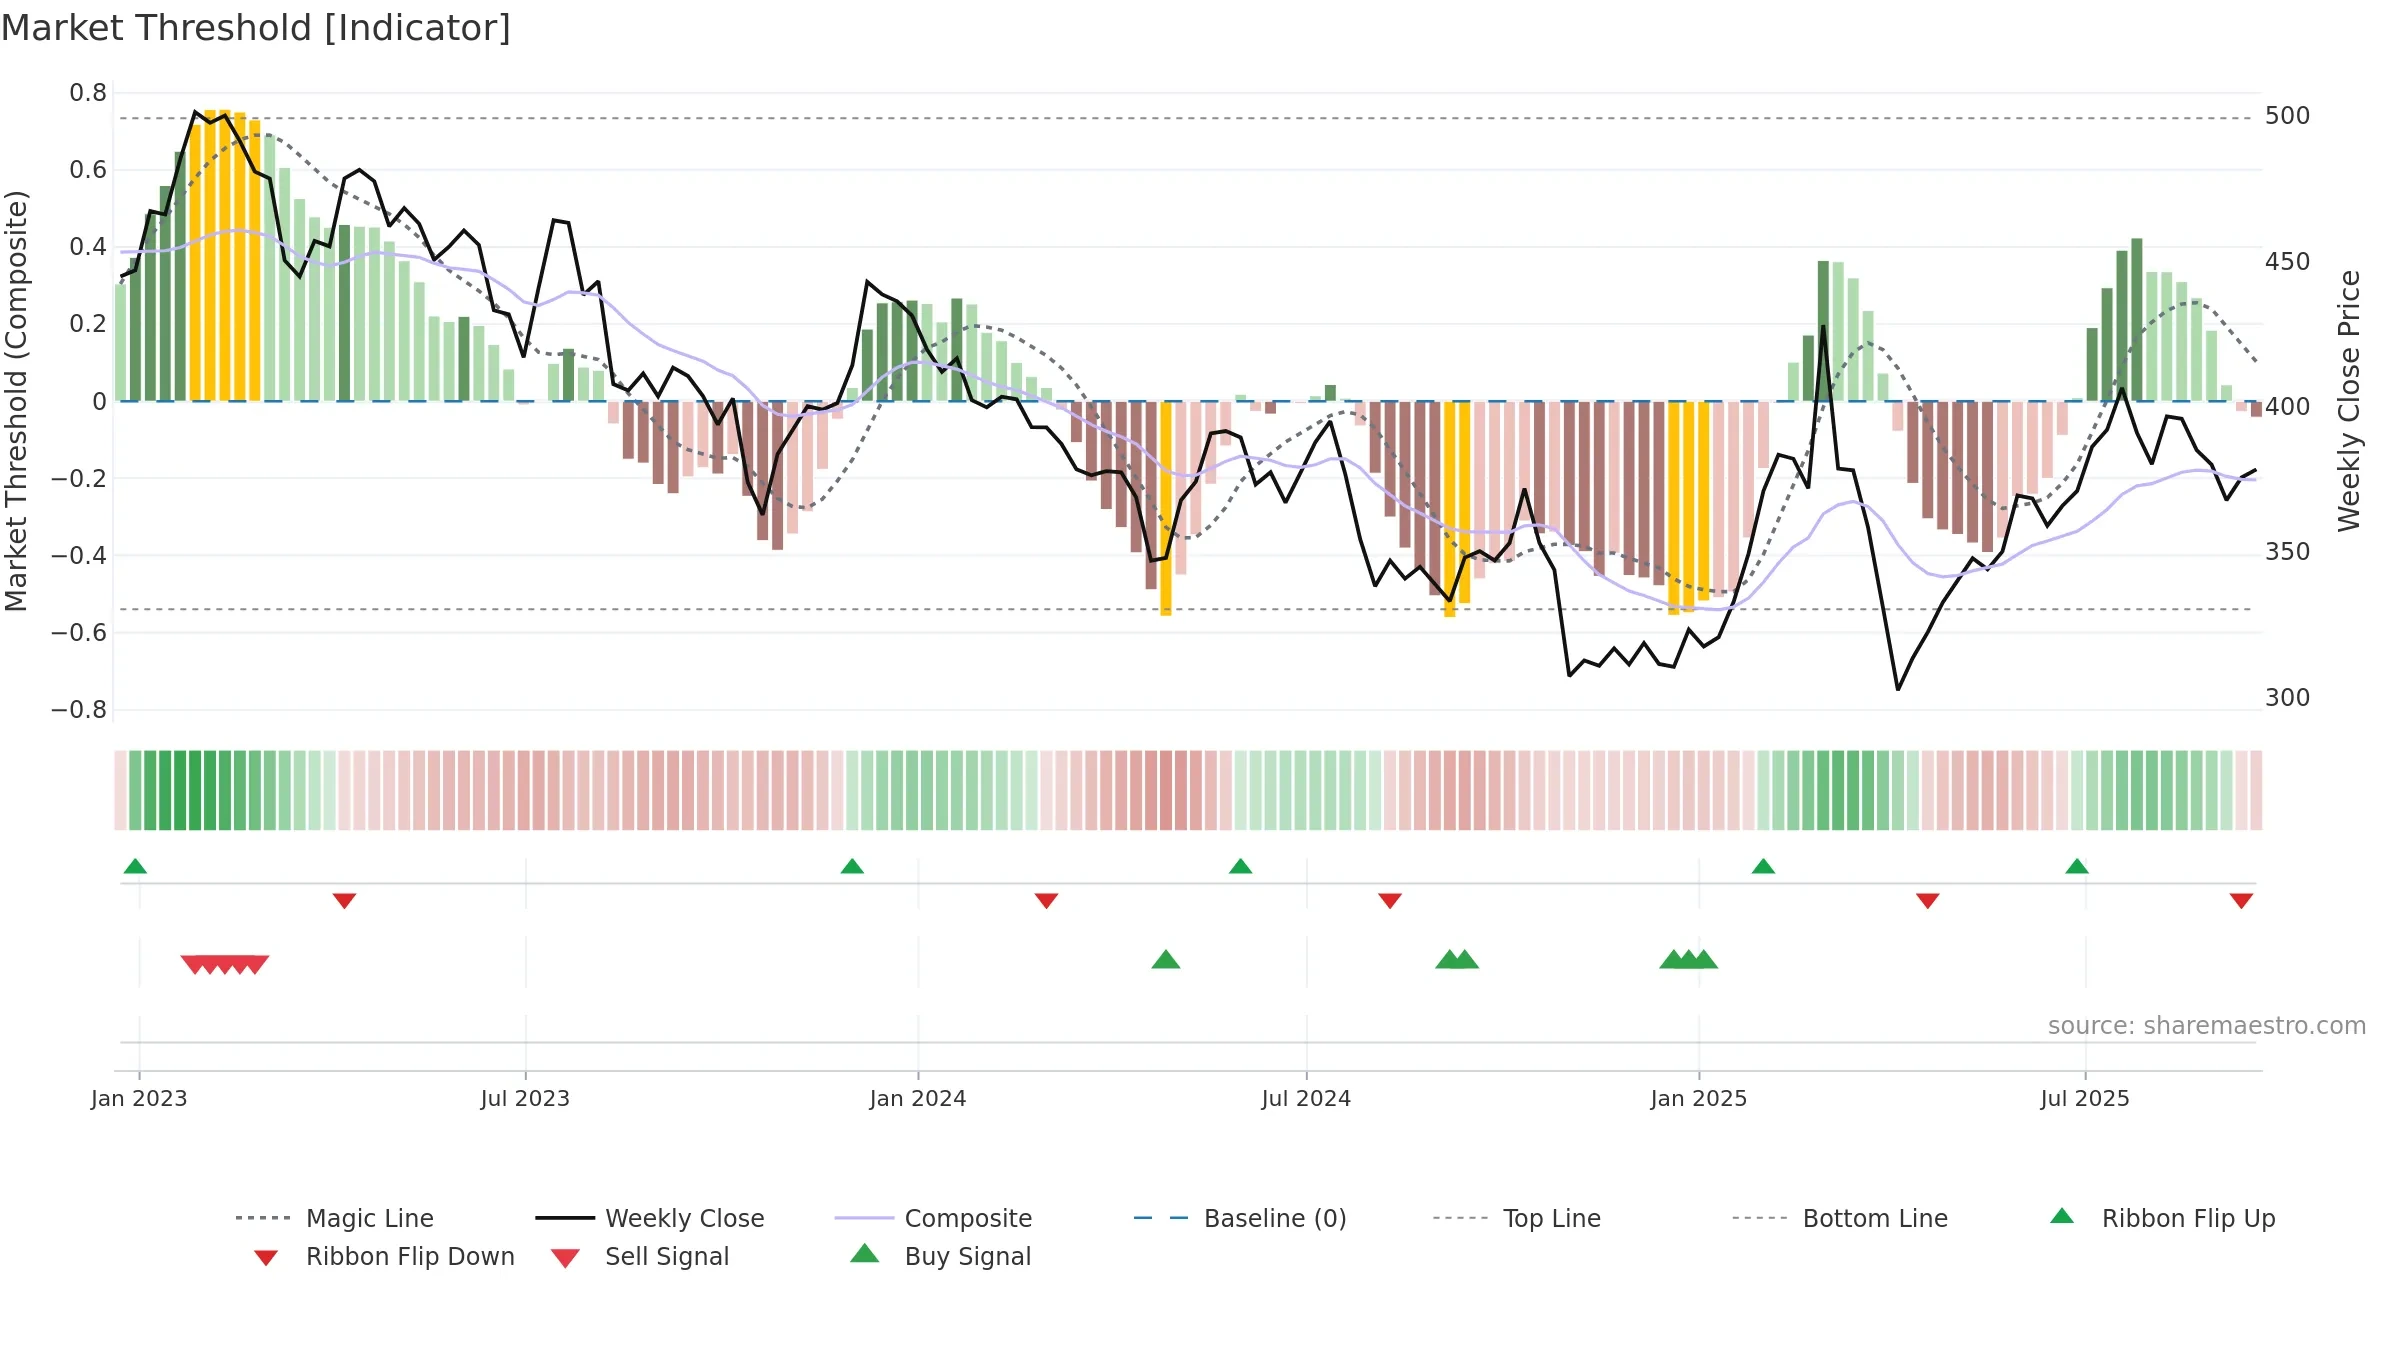Toggle the Magic Line legend entry
2400x1350 pixels.
click(334, 1218)
